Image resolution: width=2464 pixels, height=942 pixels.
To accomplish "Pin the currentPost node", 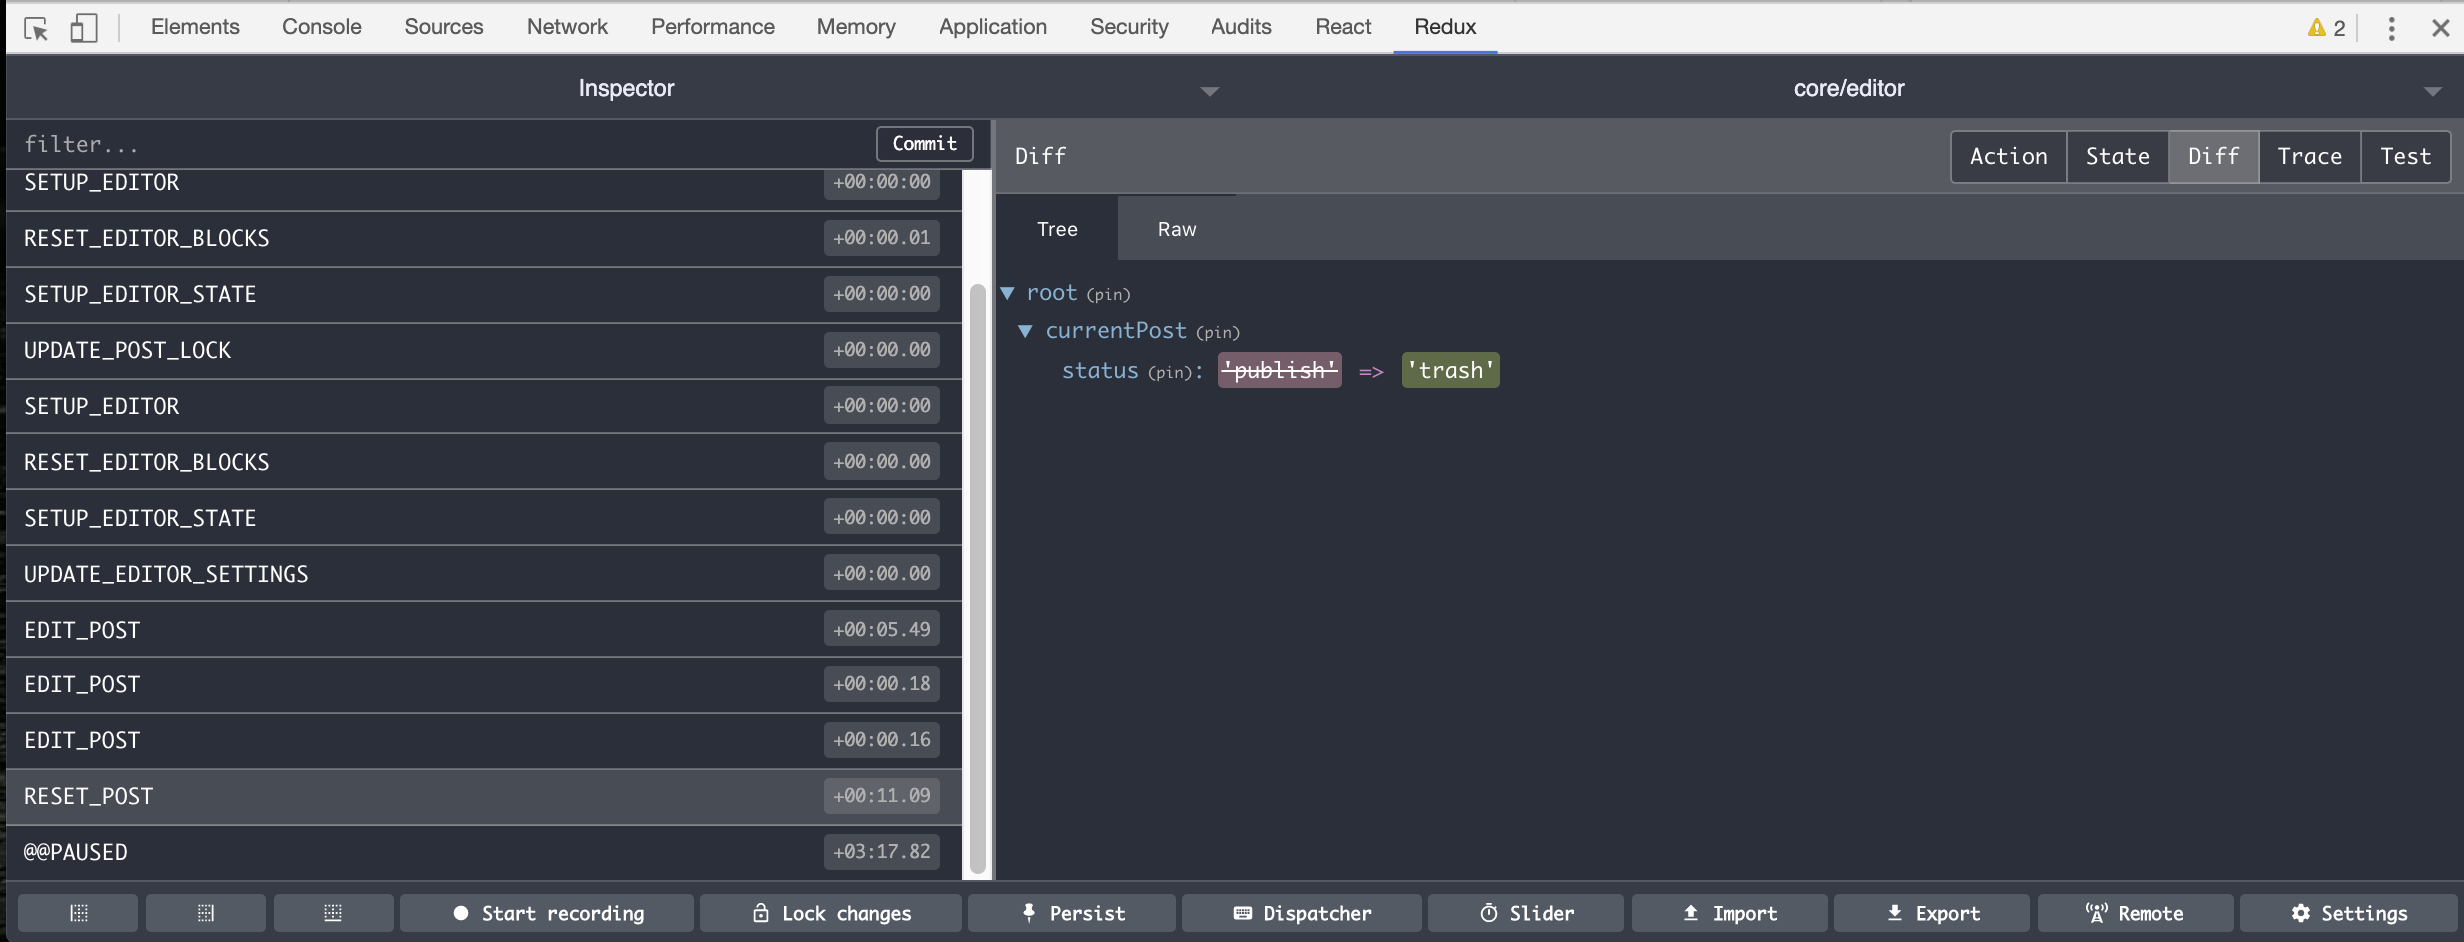I will [1218, 333].
